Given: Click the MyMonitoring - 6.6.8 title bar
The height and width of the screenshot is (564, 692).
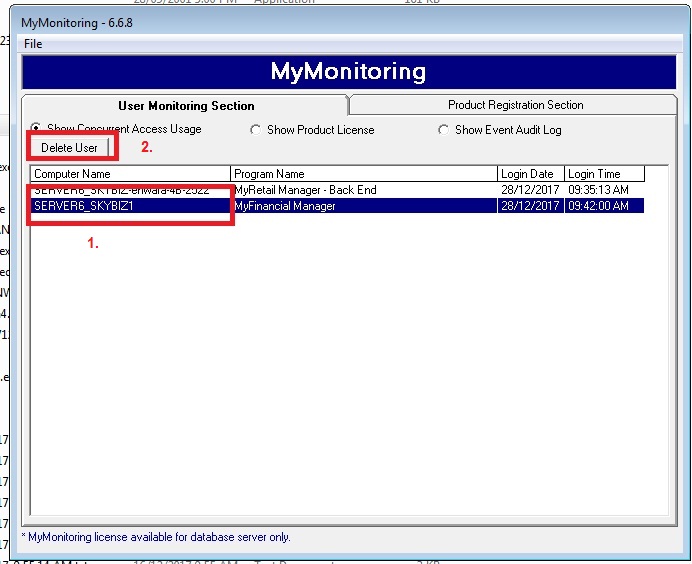Looking at the screenshot, I should pos(300,22).
